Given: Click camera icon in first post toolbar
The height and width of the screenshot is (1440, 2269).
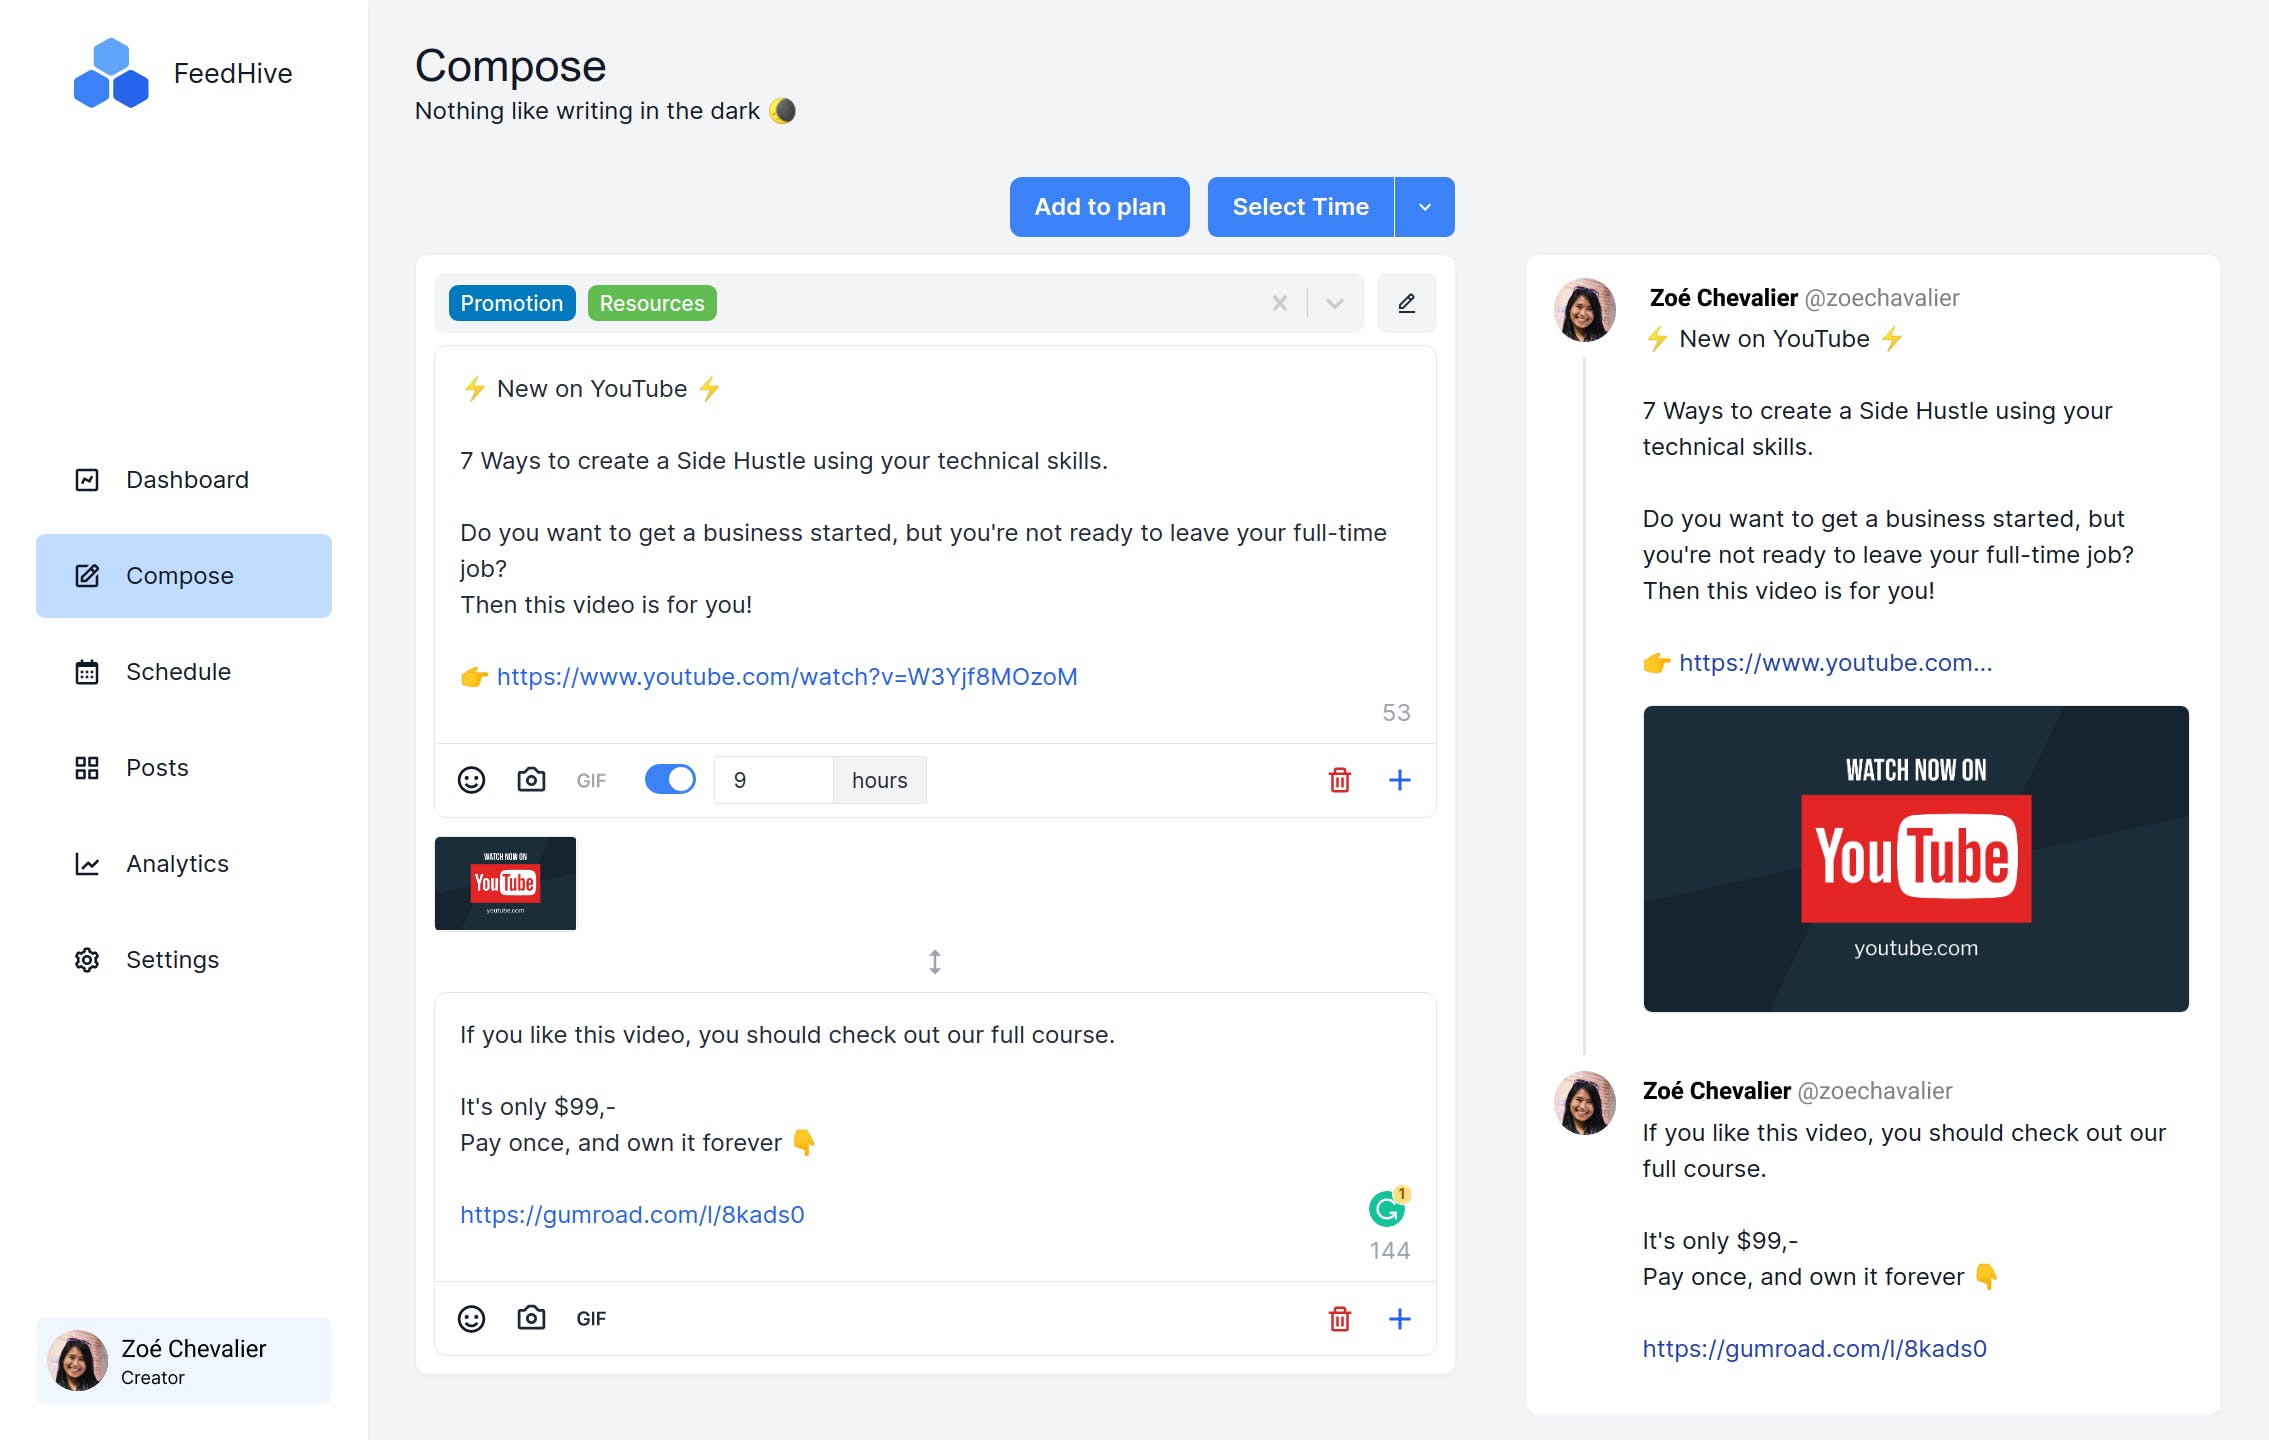Looking at the screenshot, I should pyautogui.click(x=531, y=780).
